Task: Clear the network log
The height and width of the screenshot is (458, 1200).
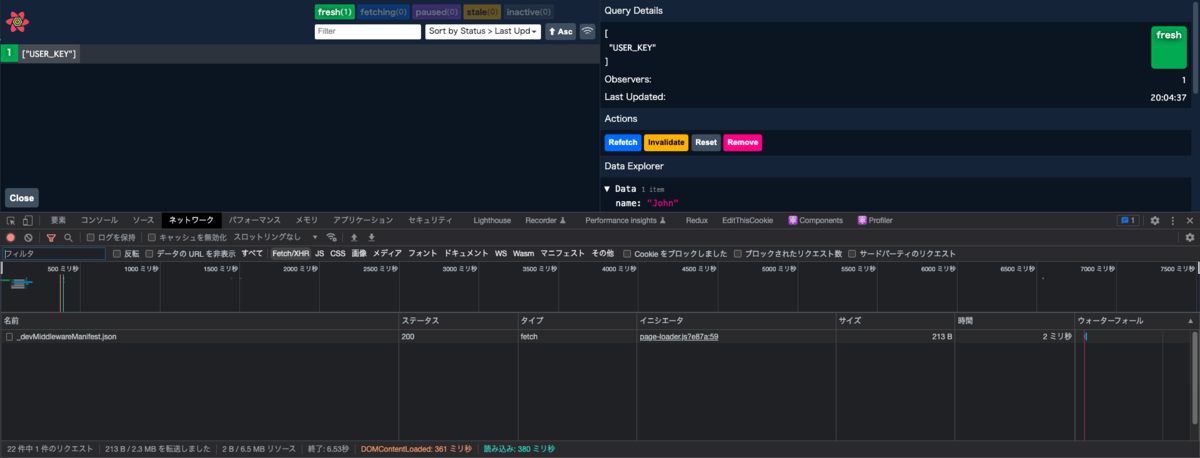Action: 29,238
